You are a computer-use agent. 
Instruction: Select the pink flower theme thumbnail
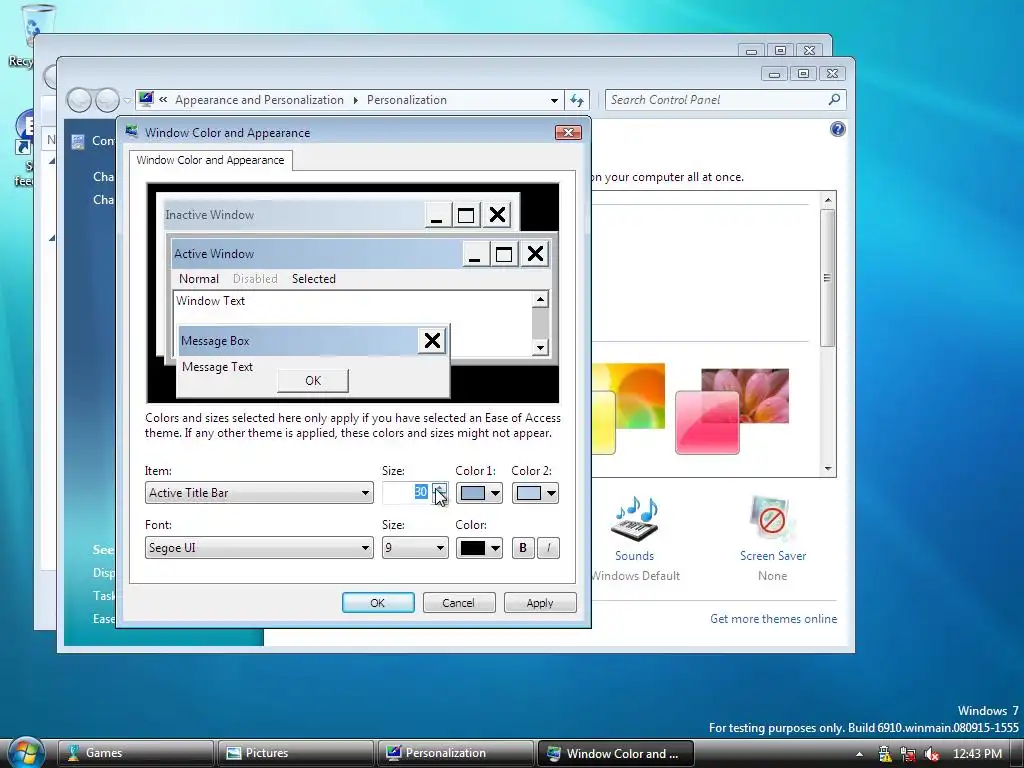click(x=731, y=411)
